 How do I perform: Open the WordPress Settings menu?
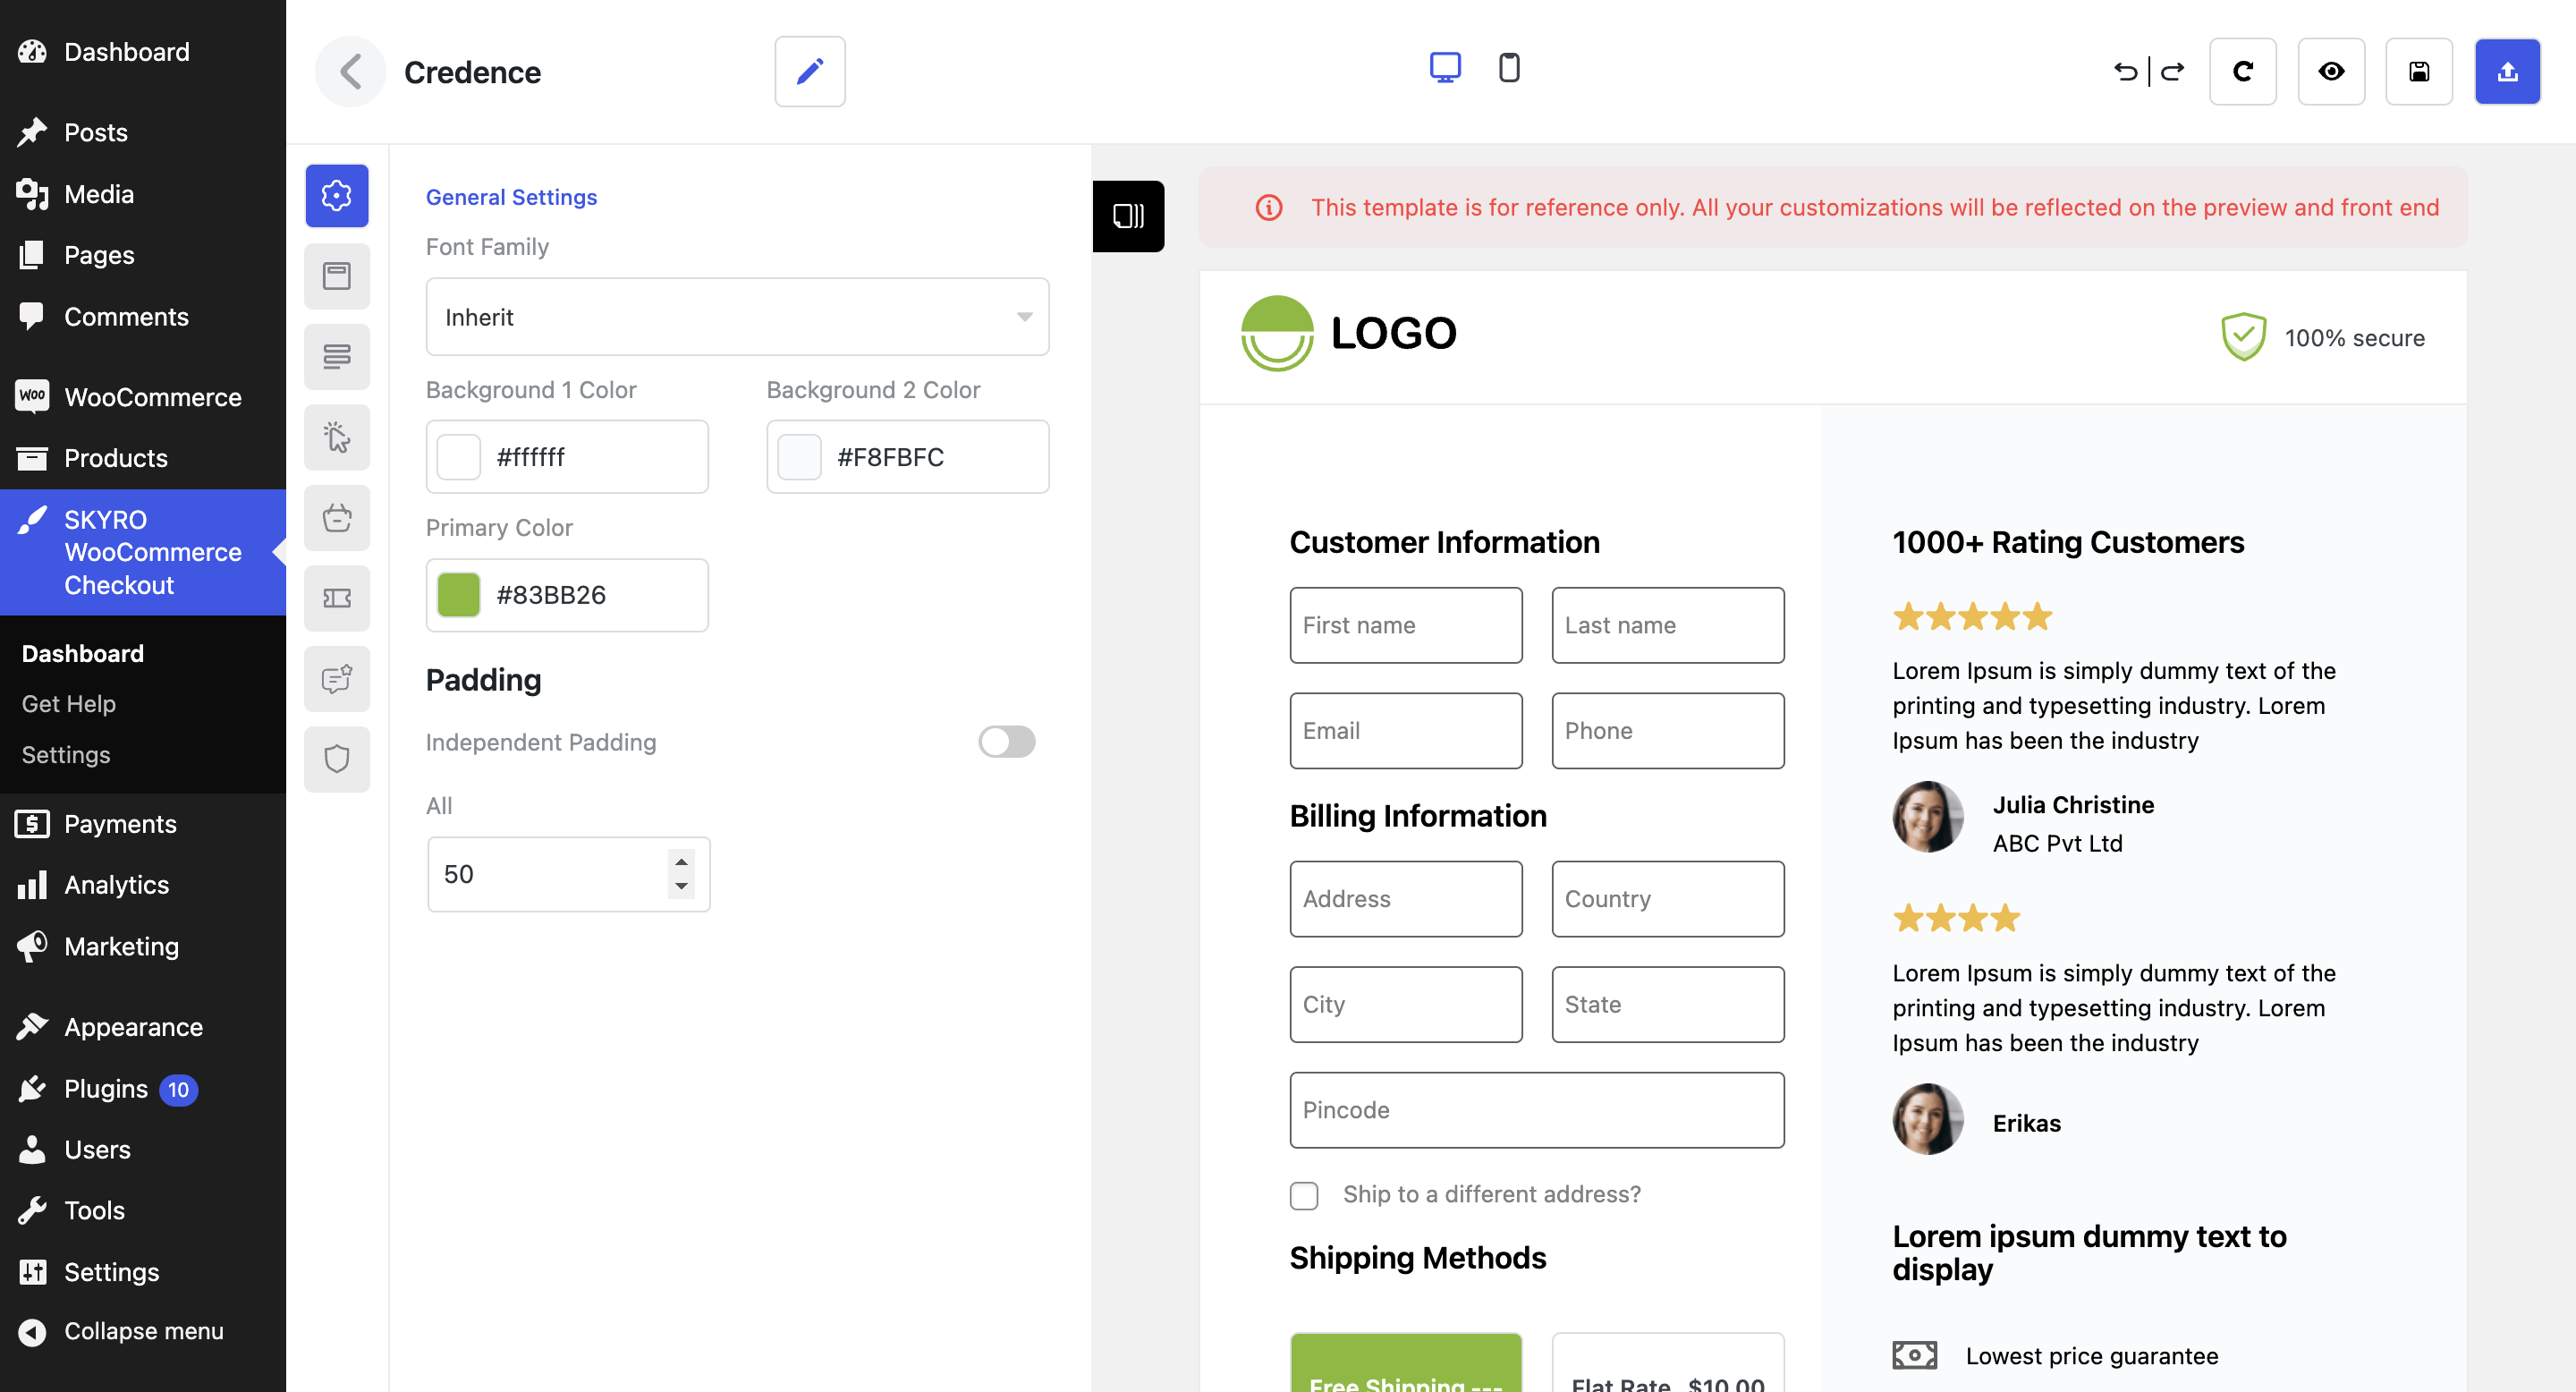[x=143, y=1272]
